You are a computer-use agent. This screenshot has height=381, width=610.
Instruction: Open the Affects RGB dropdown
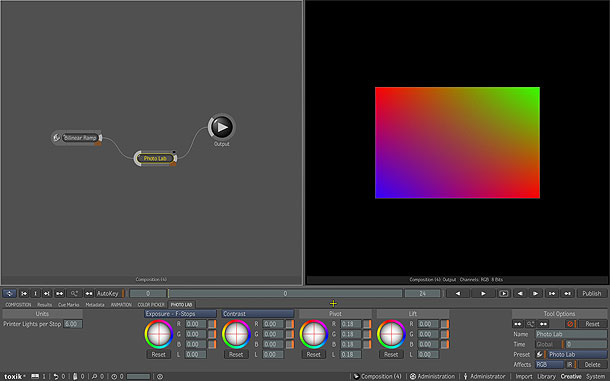549,365
